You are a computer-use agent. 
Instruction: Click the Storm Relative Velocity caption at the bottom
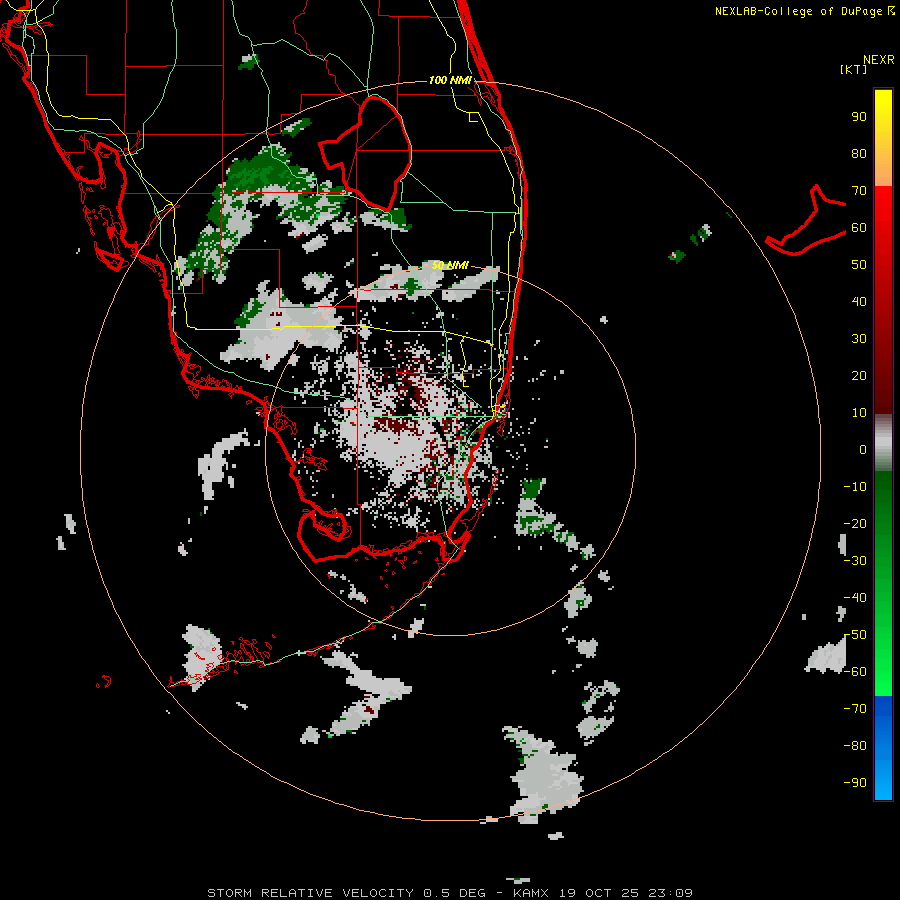(449, 893)
